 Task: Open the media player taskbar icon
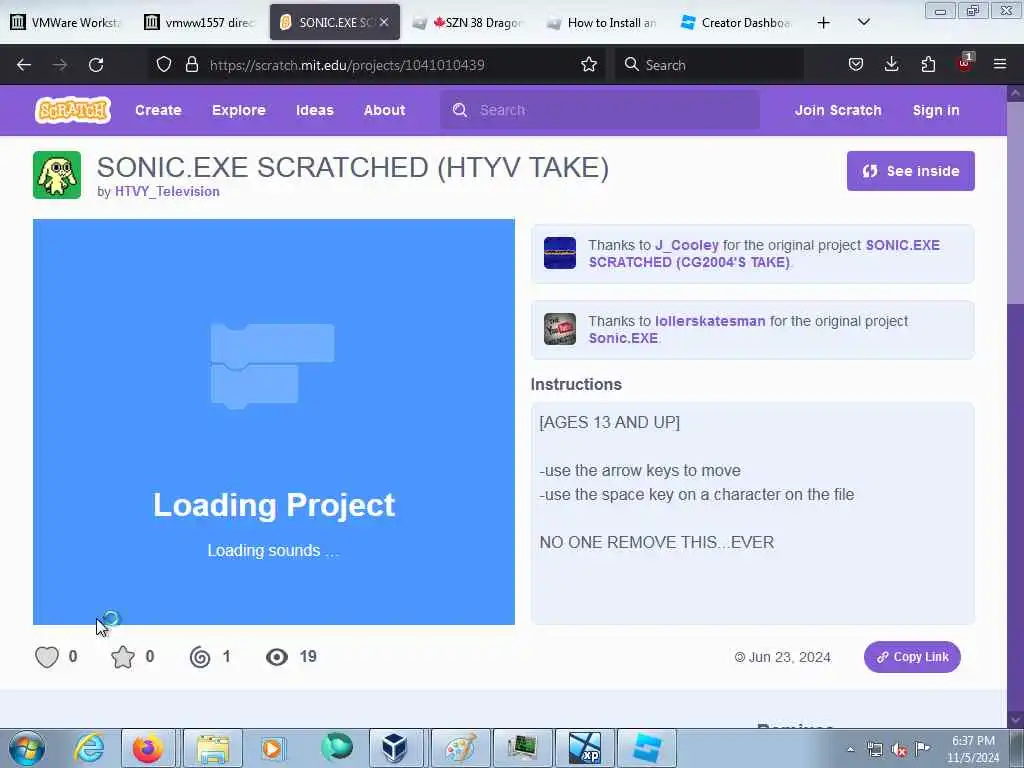point(273,748)
